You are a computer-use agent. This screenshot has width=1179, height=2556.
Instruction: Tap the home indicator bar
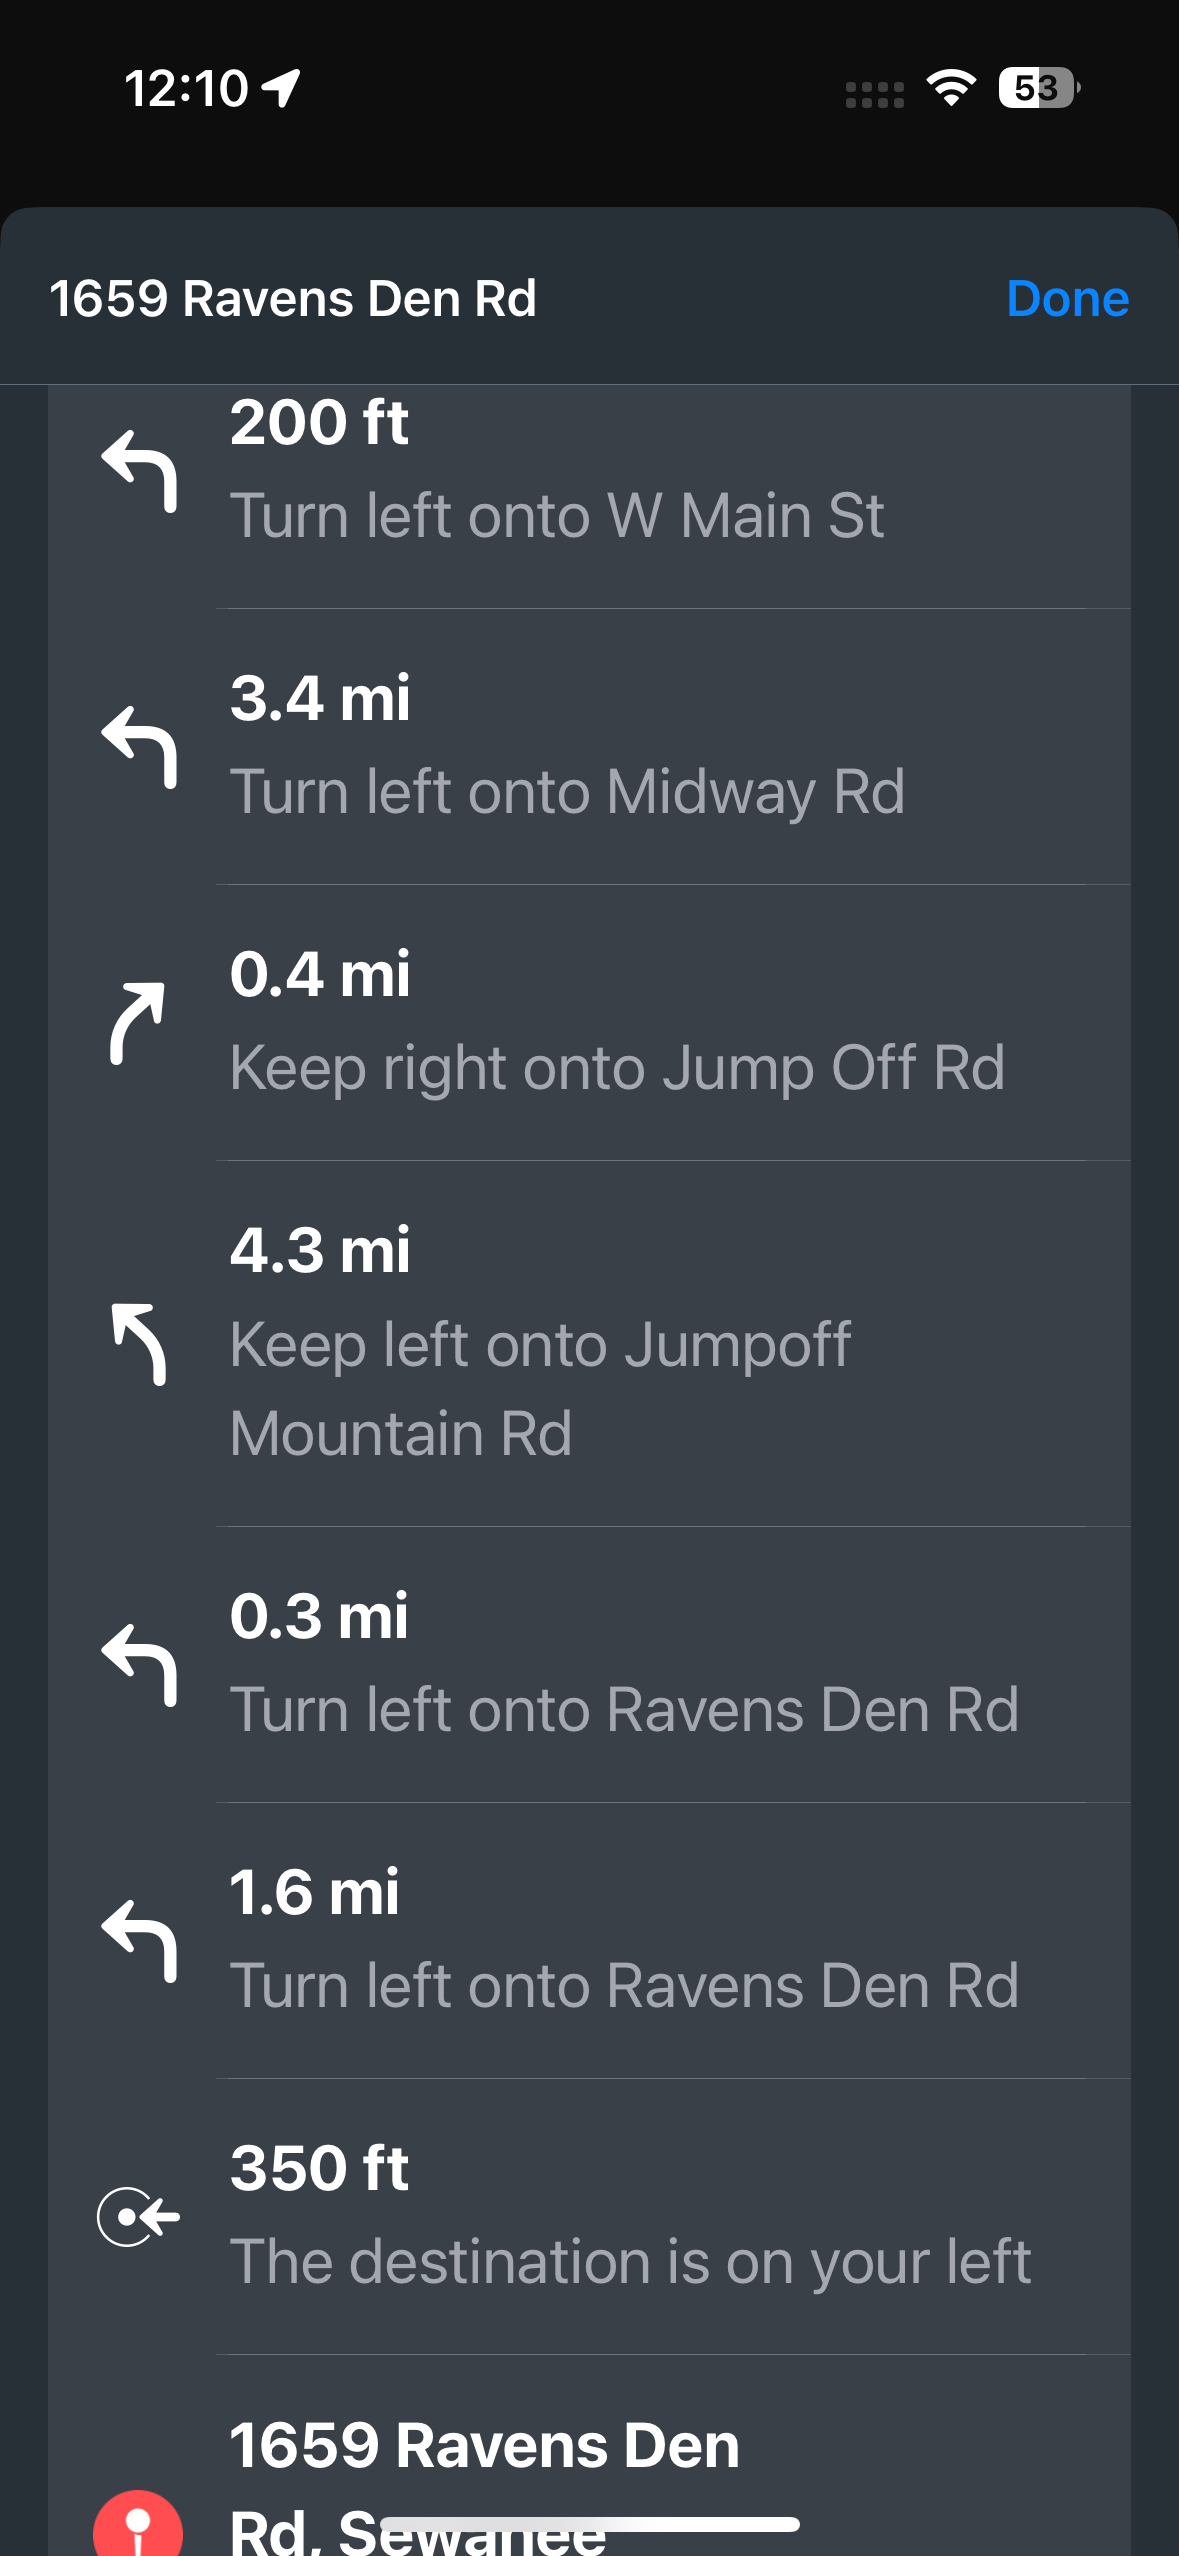(x=590, y=2525)
